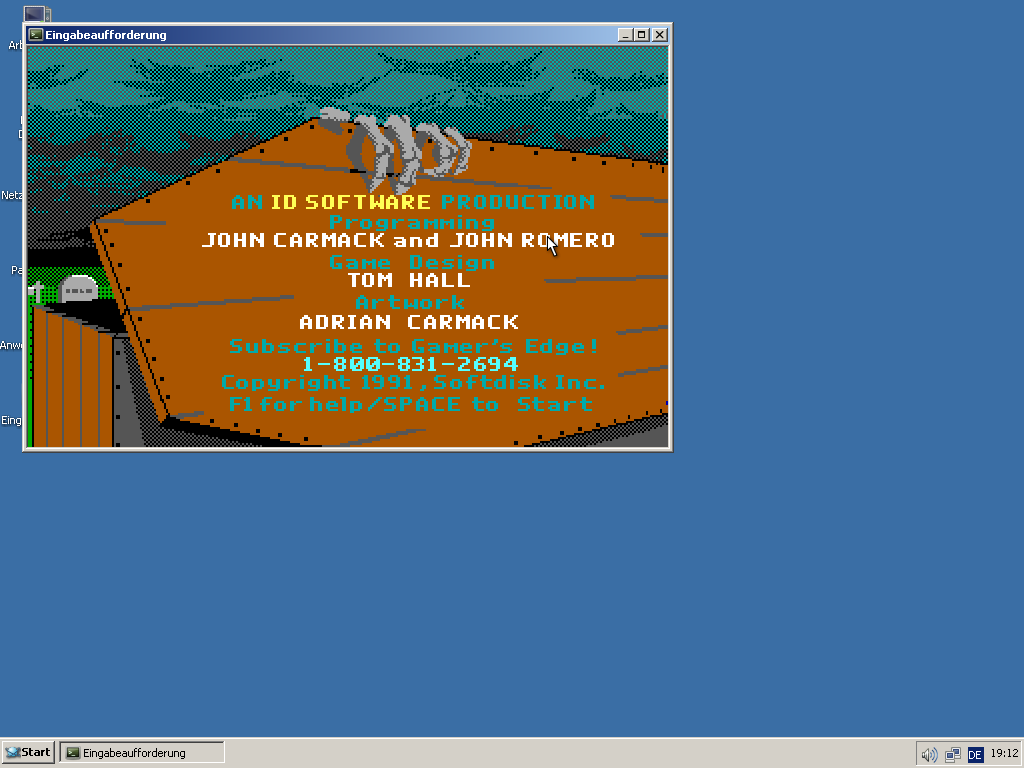Click 'F1 for help/SPACE to Start' line

(411, 404)
